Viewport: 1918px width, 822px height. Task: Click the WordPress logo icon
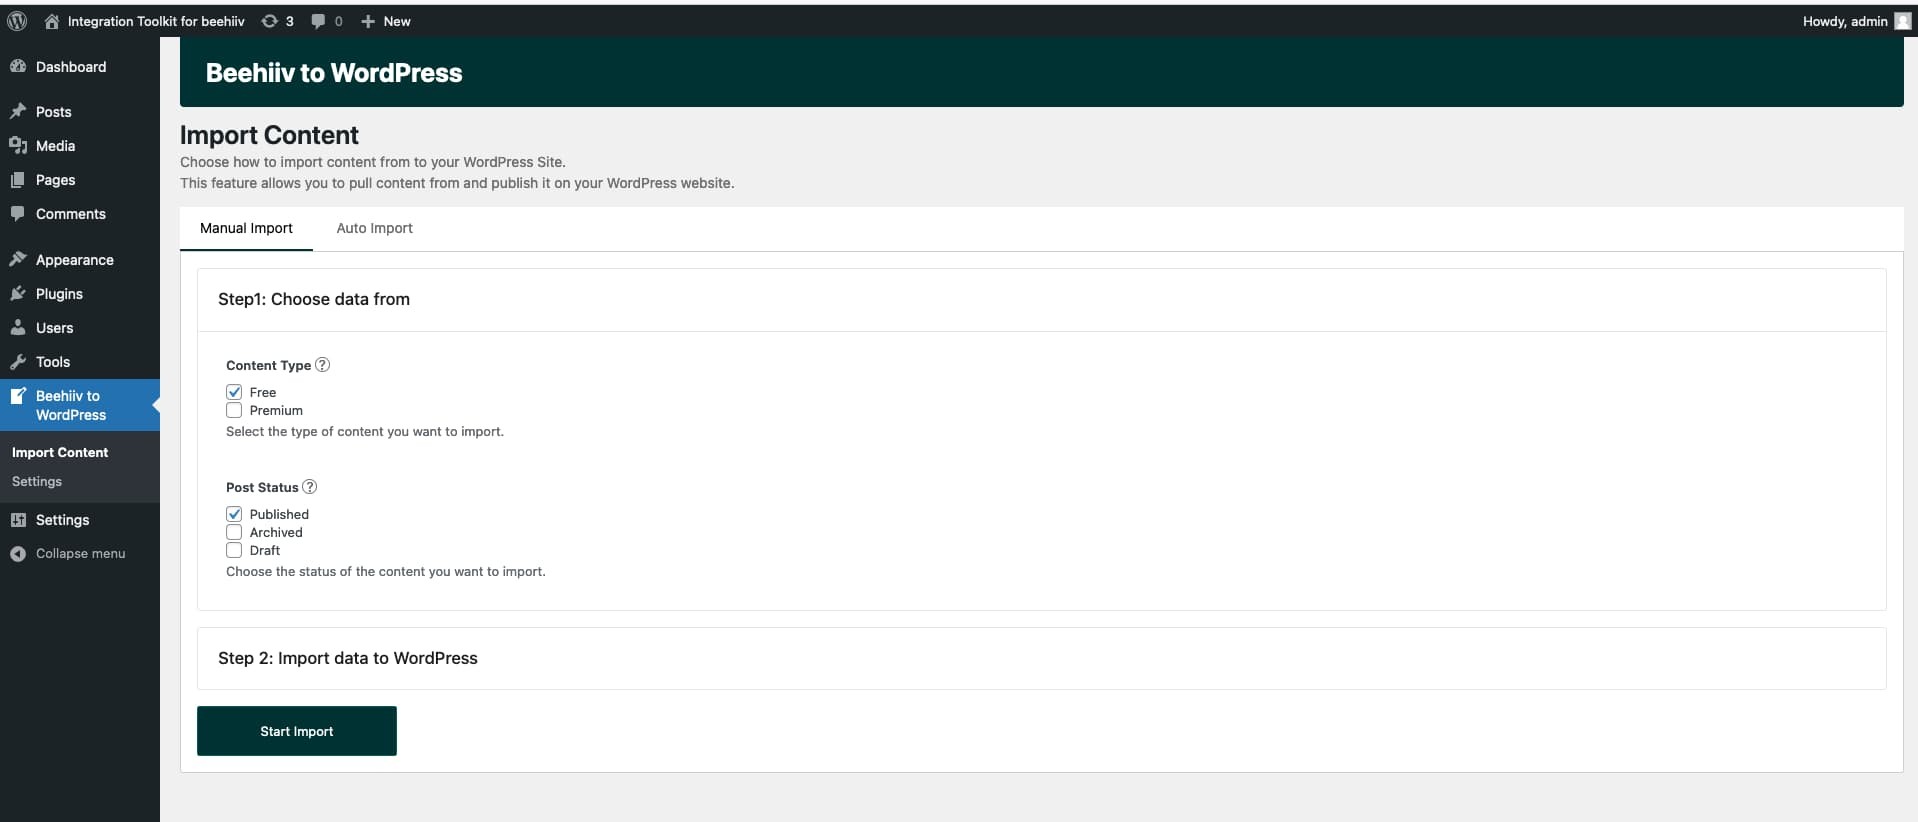point(17,21)
